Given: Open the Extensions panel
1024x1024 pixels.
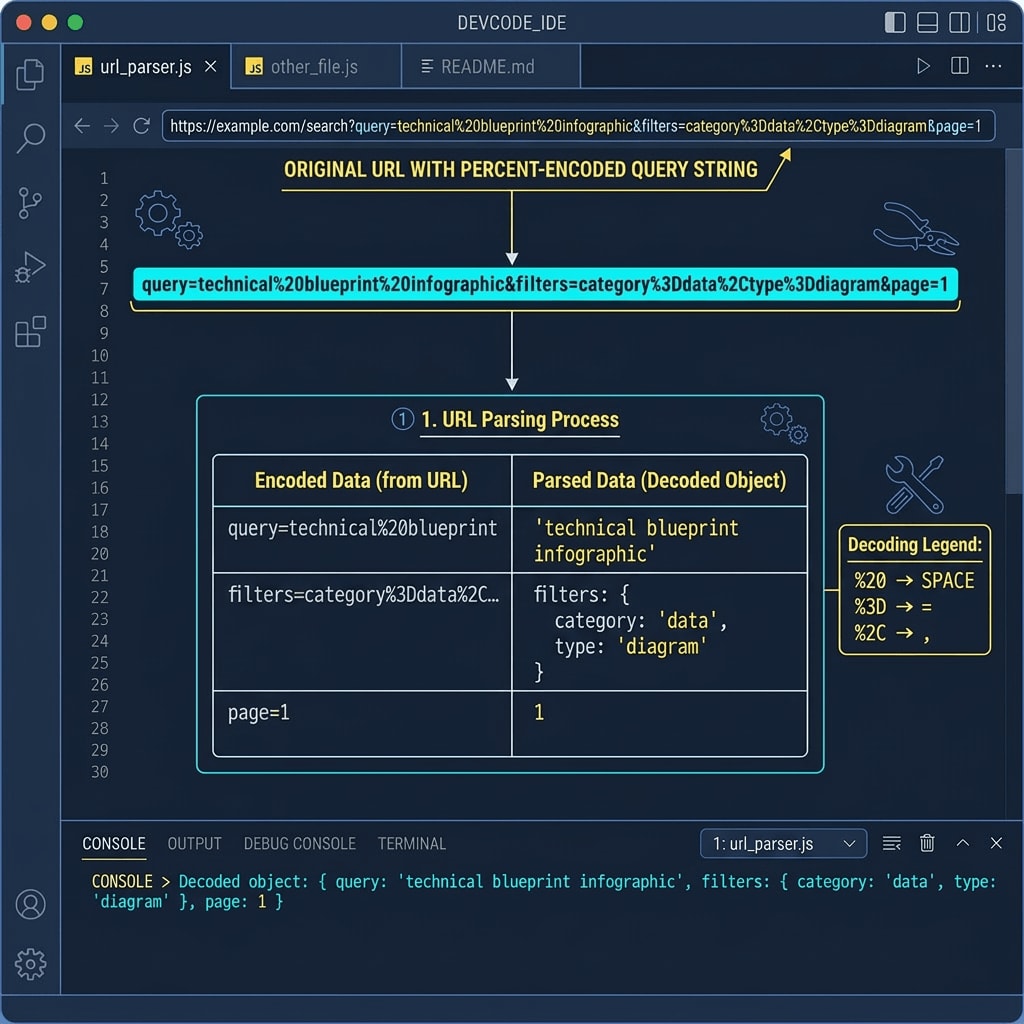Looking at the screenshot, I should 30,332.
